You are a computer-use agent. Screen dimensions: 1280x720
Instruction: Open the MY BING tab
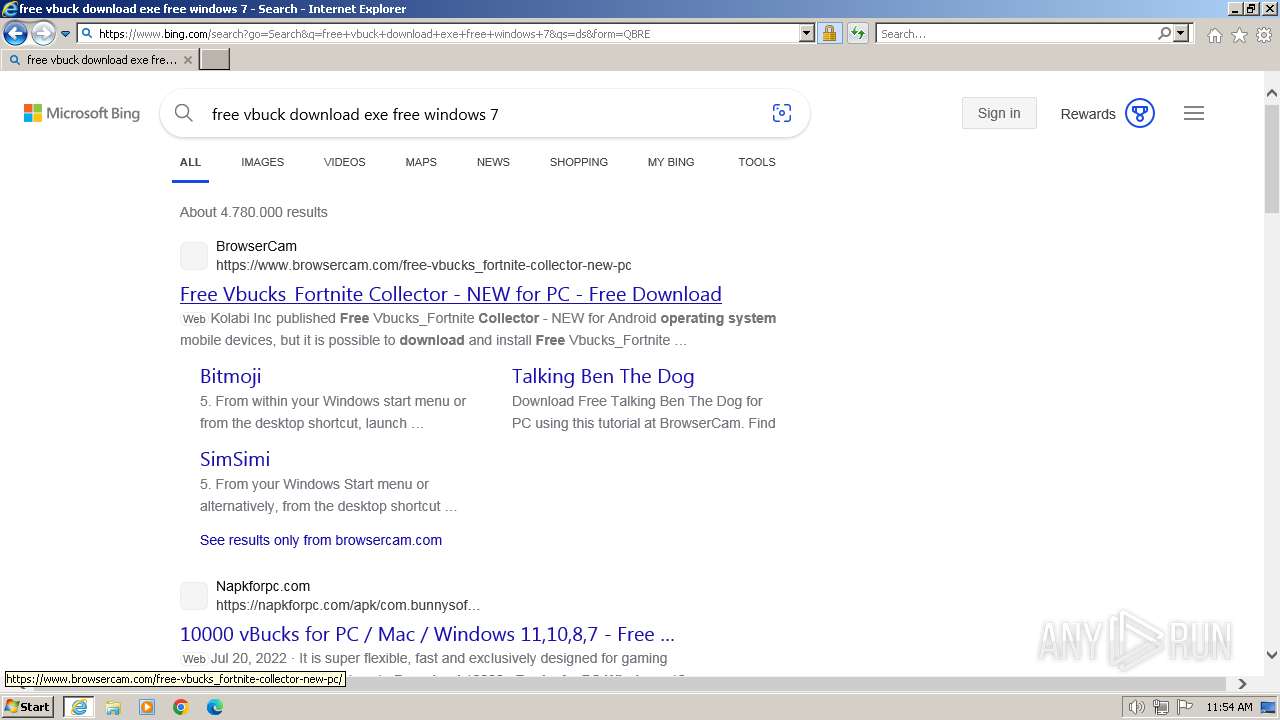[x=671, y=162]
